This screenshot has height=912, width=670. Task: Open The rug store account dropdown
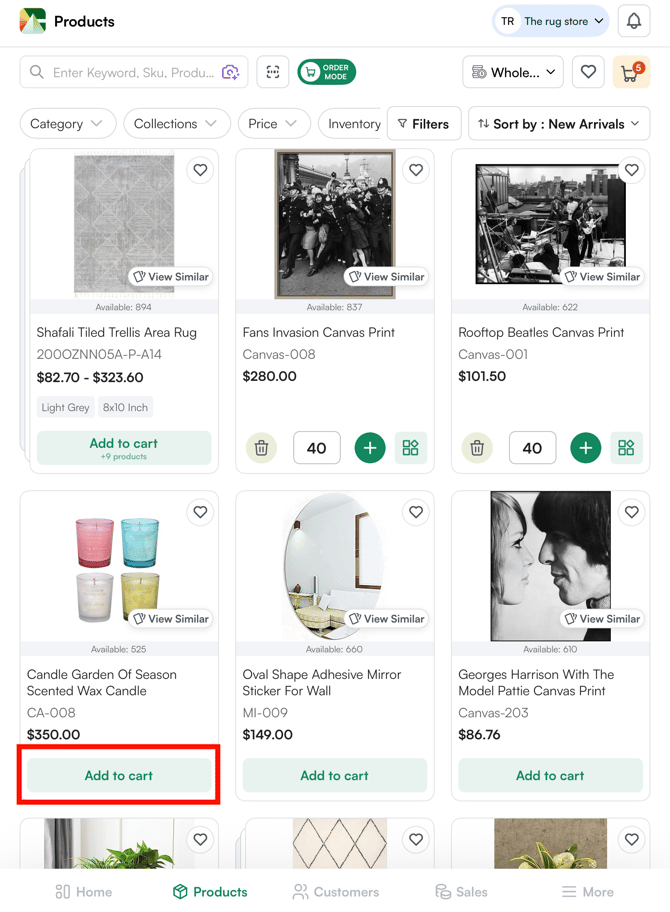click(x=551, y=21)
